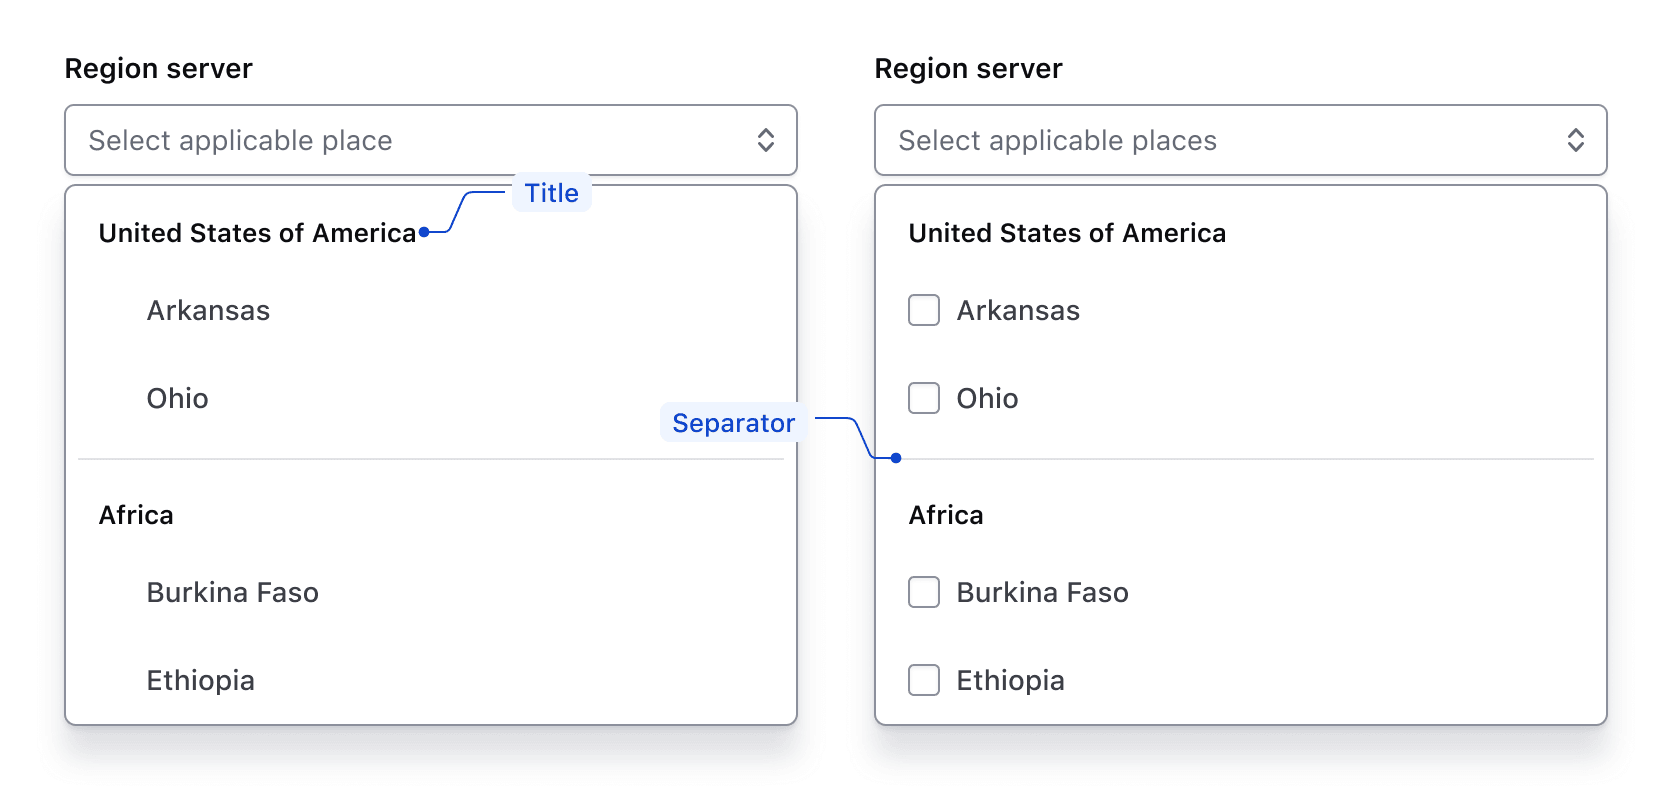Click the blue Title annotation label
1672x786 pixels.
(x=552, y=193)
